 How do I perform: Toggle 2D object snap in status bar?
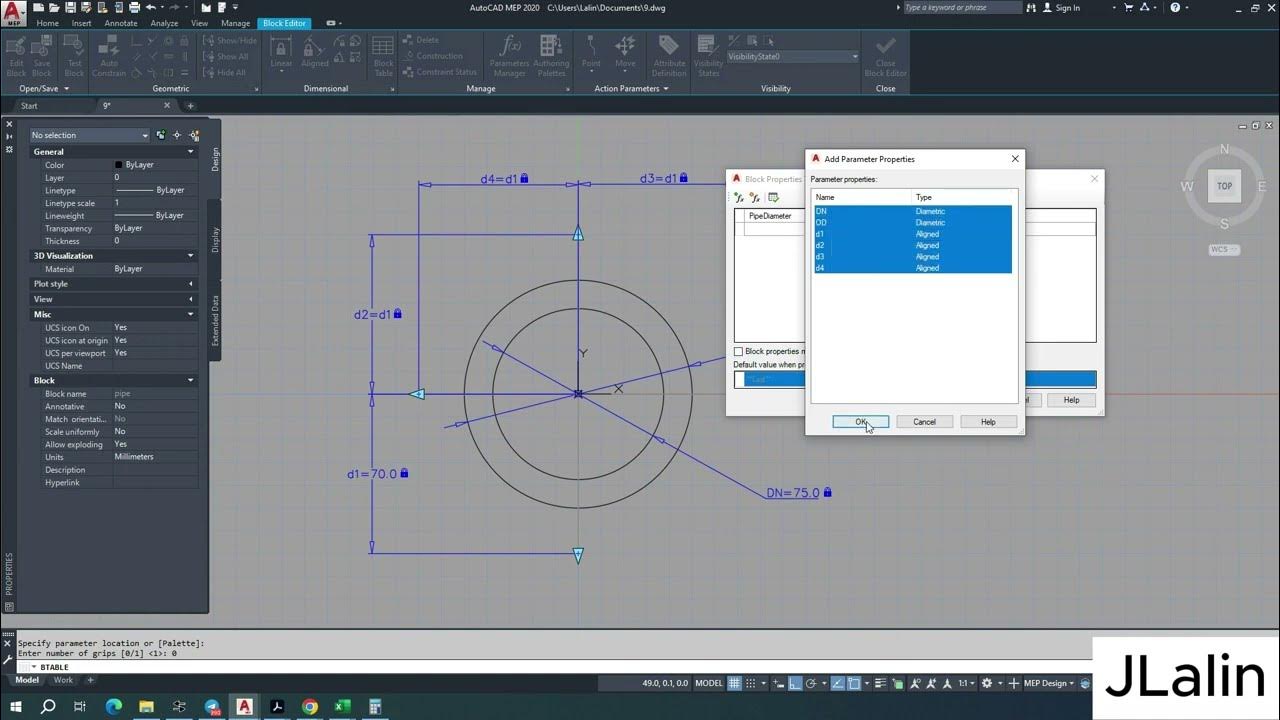[x=855, y=683]
